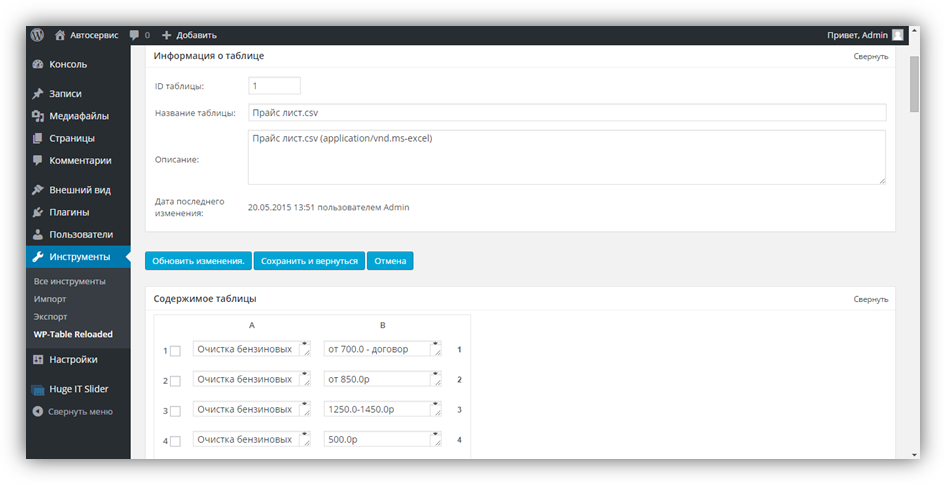Click the Комментарии comment icon

(x=38, y=160)
